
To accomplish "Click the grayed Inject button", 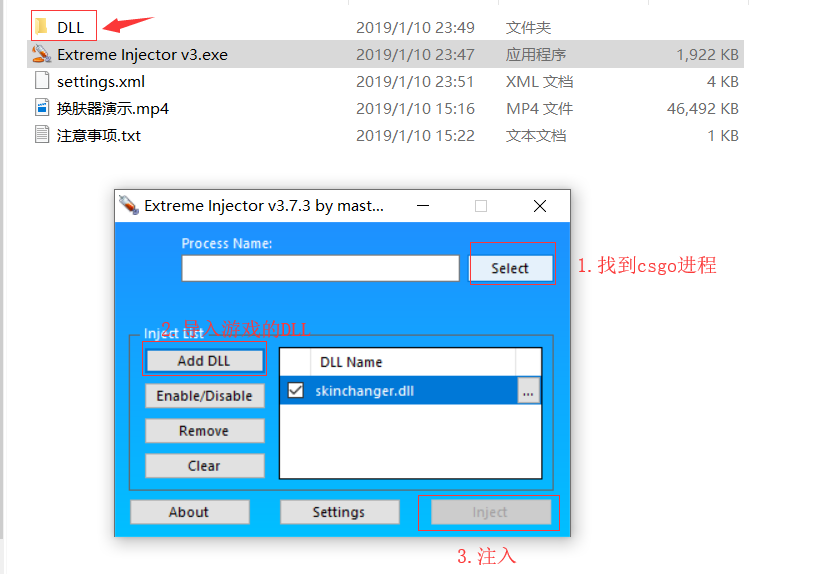I will click(x=491, y=512).
